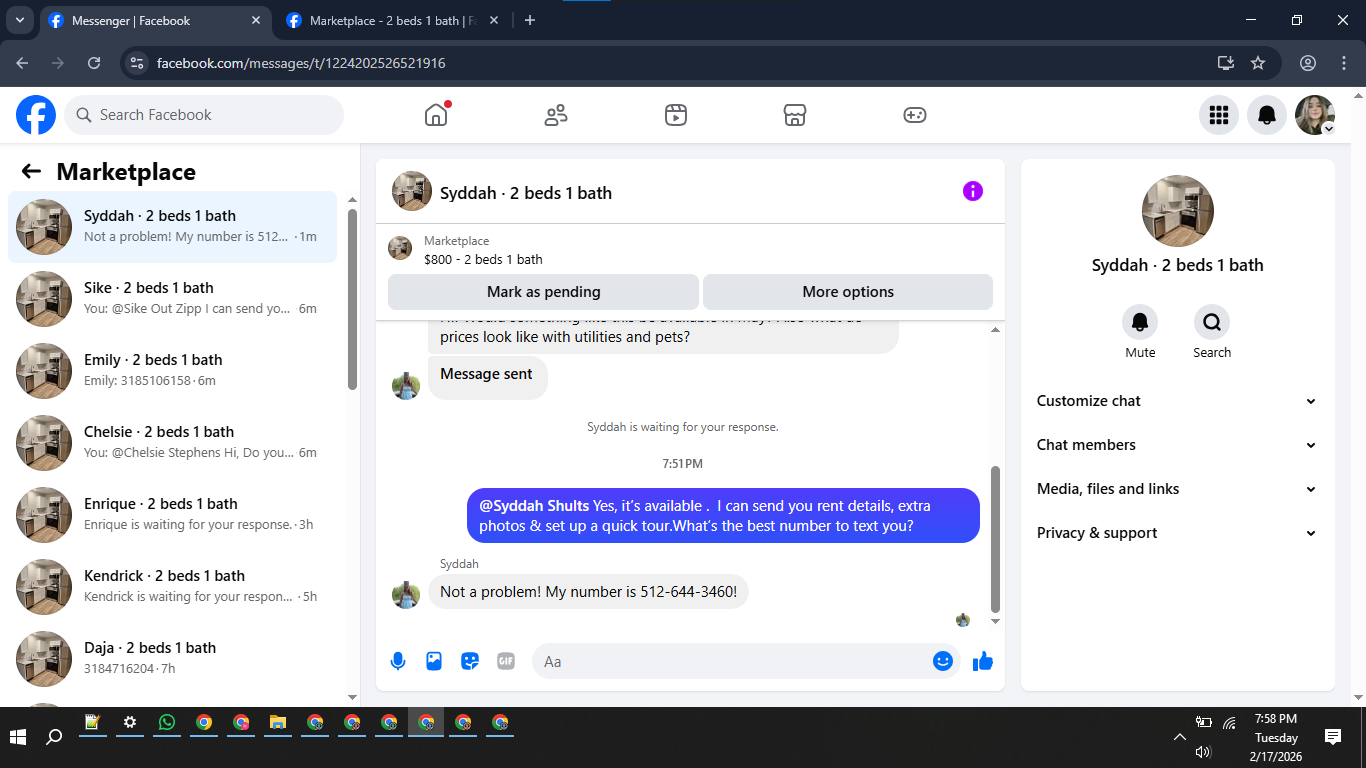Open the account profile picture menu
Screen dimensions: 1366x768
click(1315, 115)
